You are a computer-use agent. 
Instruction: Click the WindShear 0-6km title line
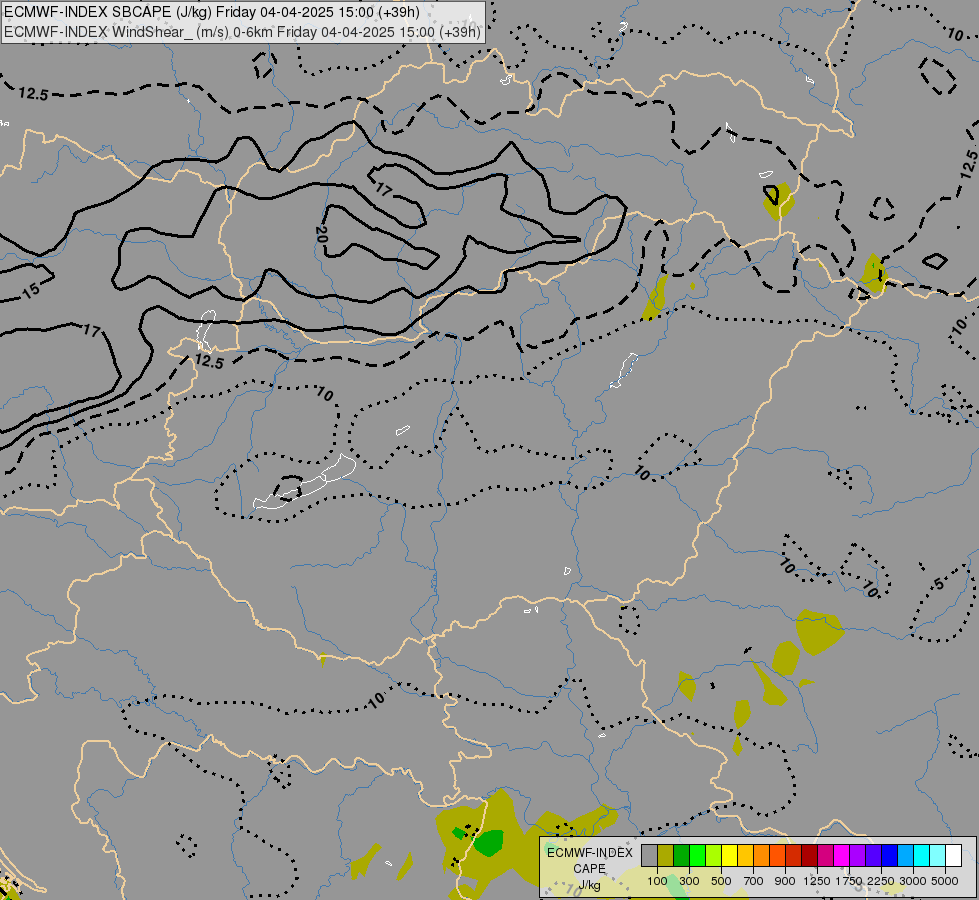pyautogui.click(x=242, y=31)
